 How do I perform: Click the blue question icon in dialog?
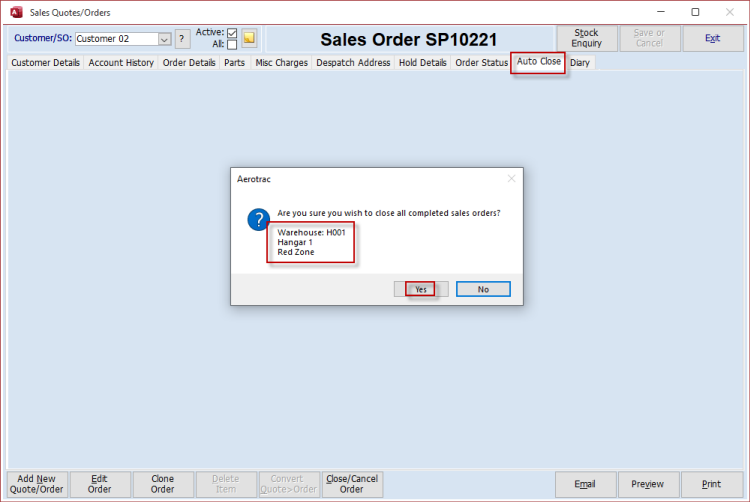click(x=258, y=221)
